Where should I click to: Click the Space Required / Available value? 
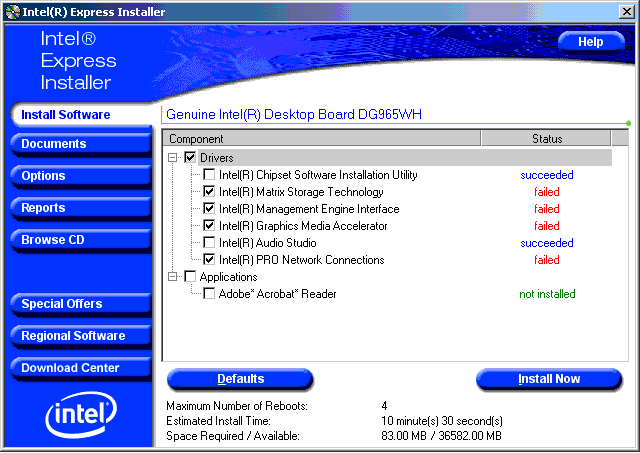point(441,436)
